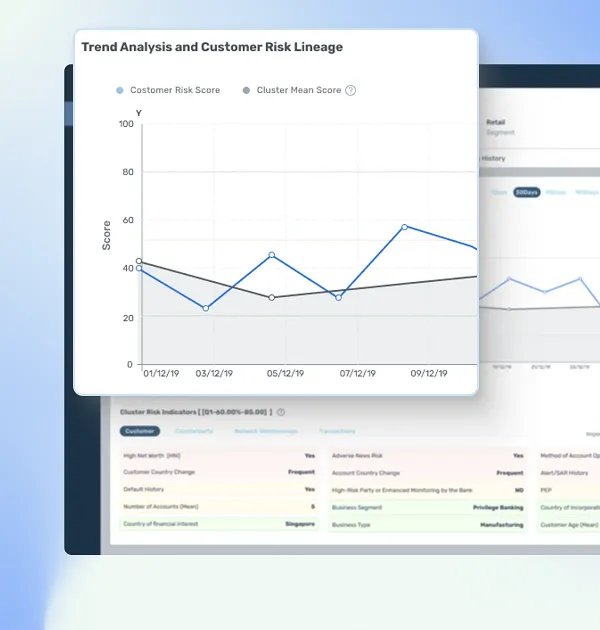
Task: Click the '01/12/19' axis date label
Action: click(x=161, y=374)
